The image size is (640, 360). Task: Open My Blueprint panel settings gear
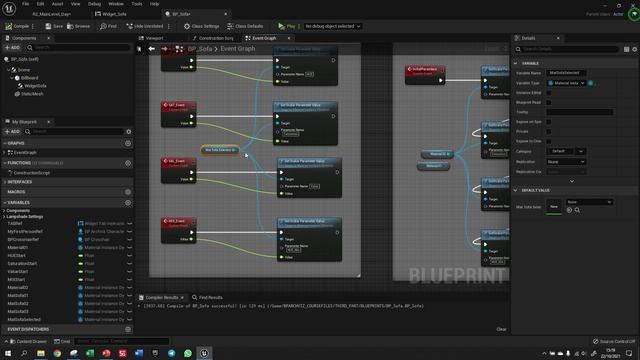pyautogui.click(x=129, y=131)
